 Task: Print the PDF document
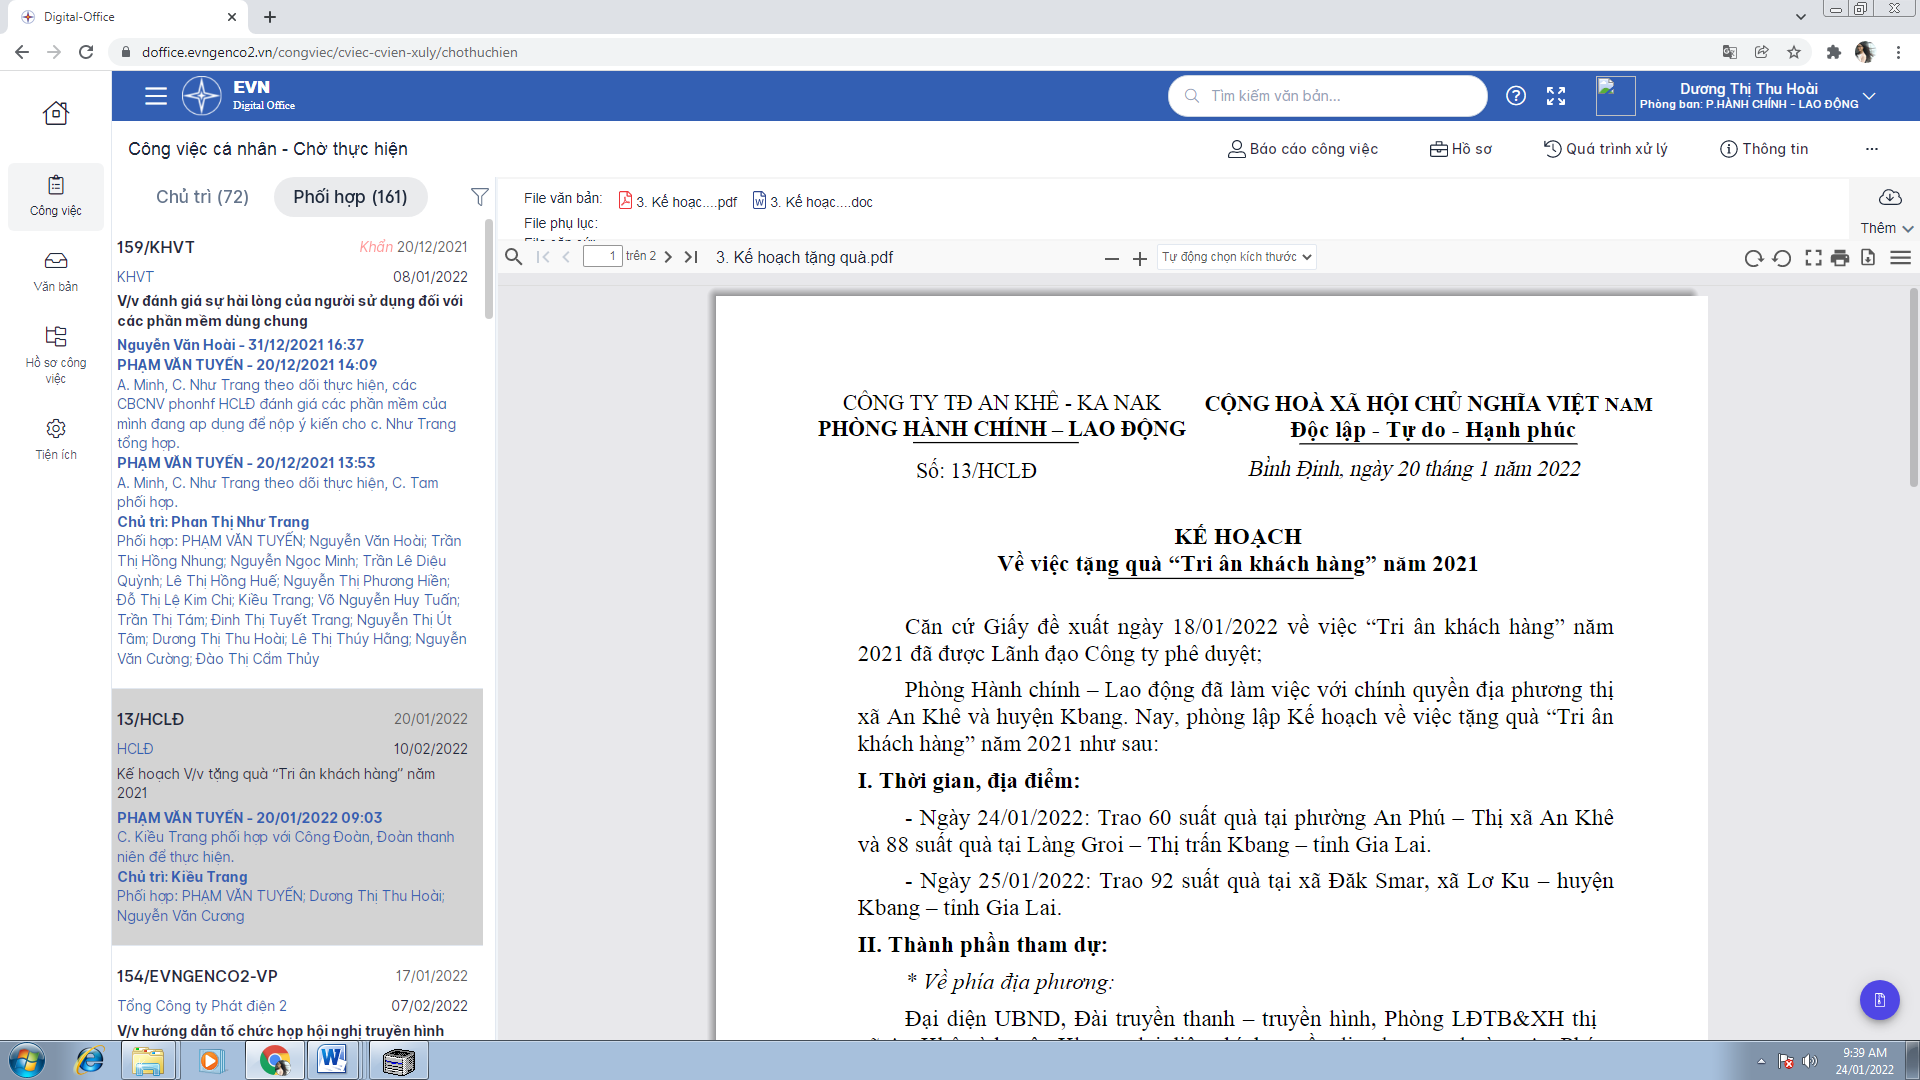pos(1840,258)
